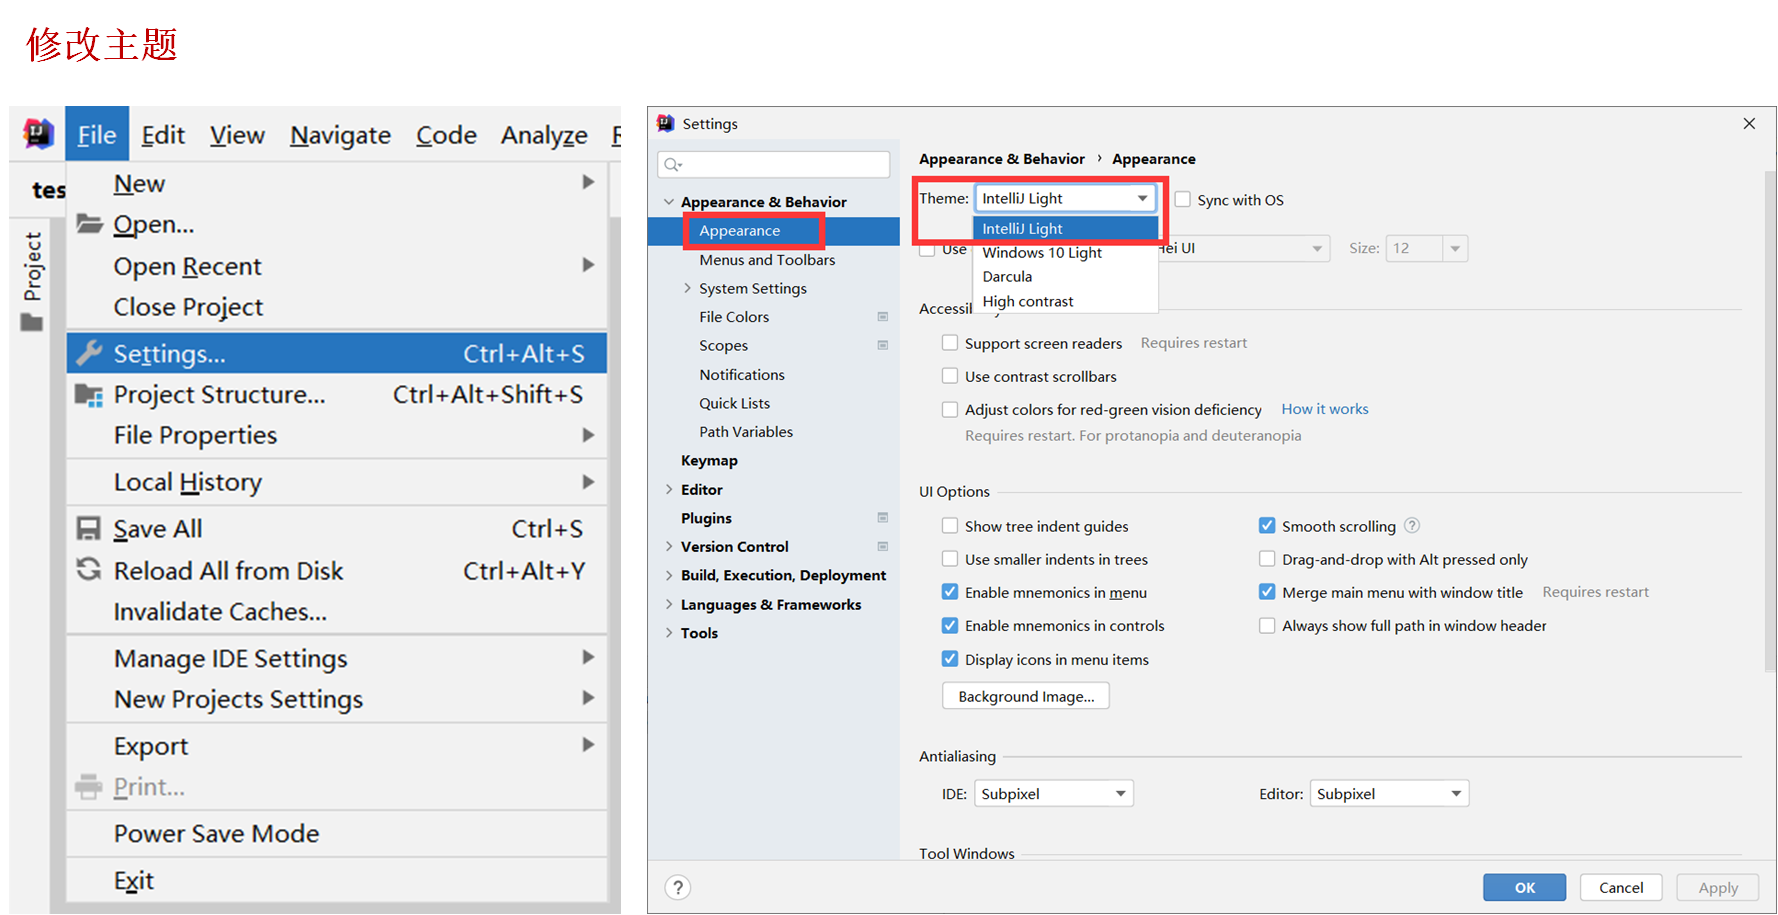1778x915 pixels.
Task: Open the Editor antialiasing dropdown
Action: click(x=1389, y=794)
